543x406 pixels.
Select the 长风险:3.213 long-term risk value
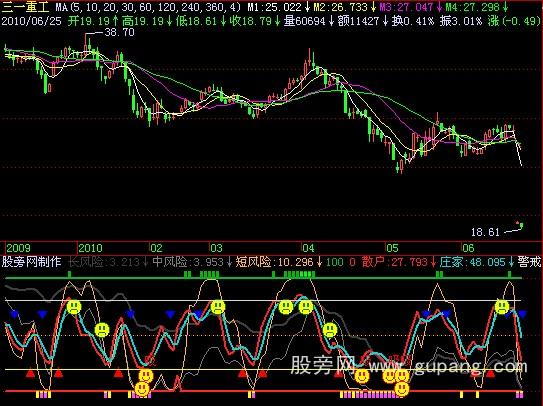coord(108,262)
